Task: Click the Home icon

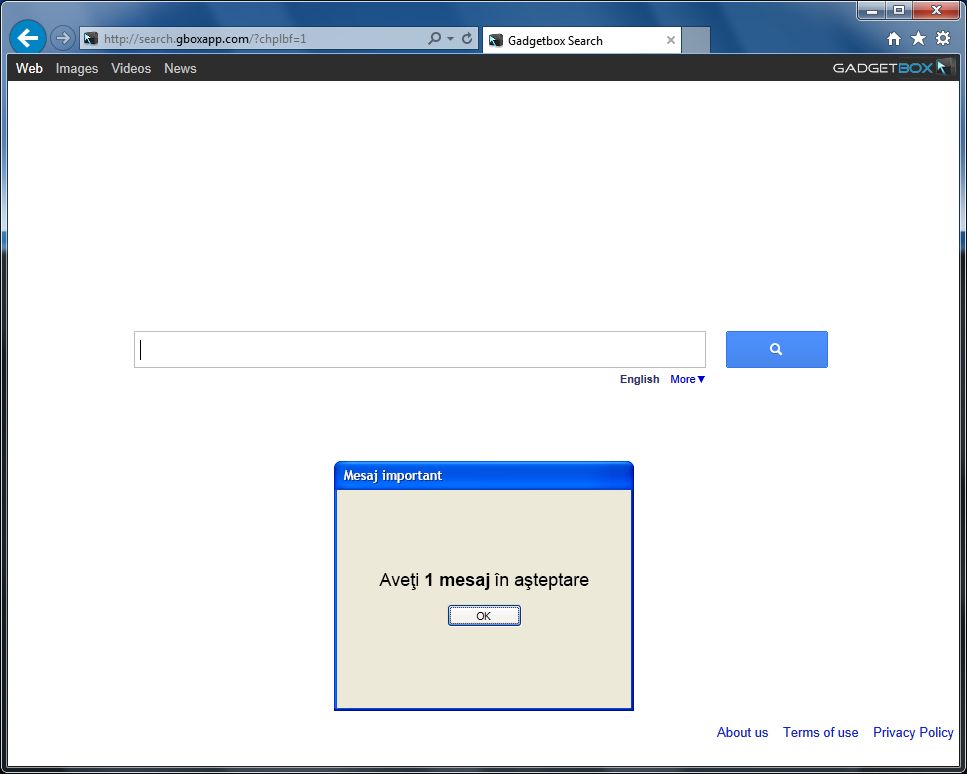Action: (894, 39)
